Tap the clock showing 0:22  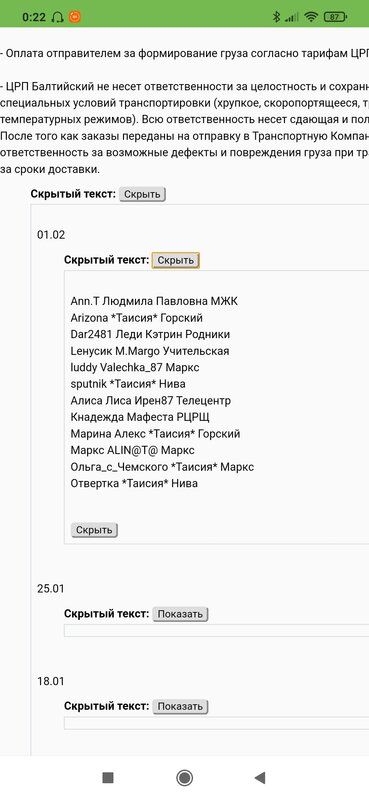34,17
